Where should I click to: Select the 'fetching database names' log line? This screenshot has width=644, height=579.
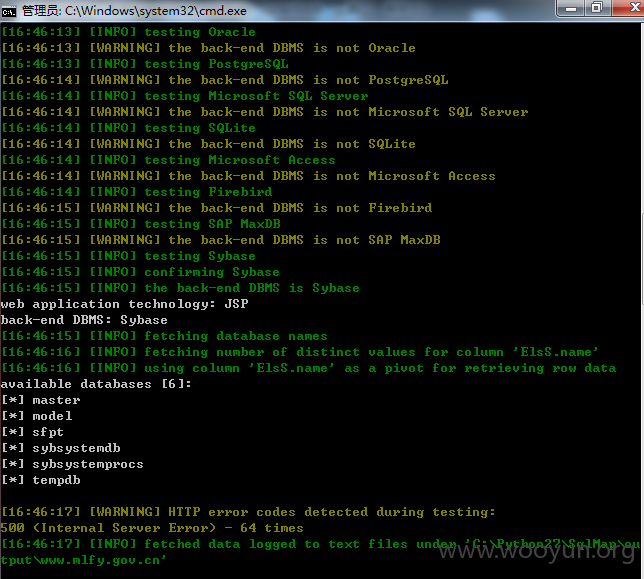click(164, 336)
